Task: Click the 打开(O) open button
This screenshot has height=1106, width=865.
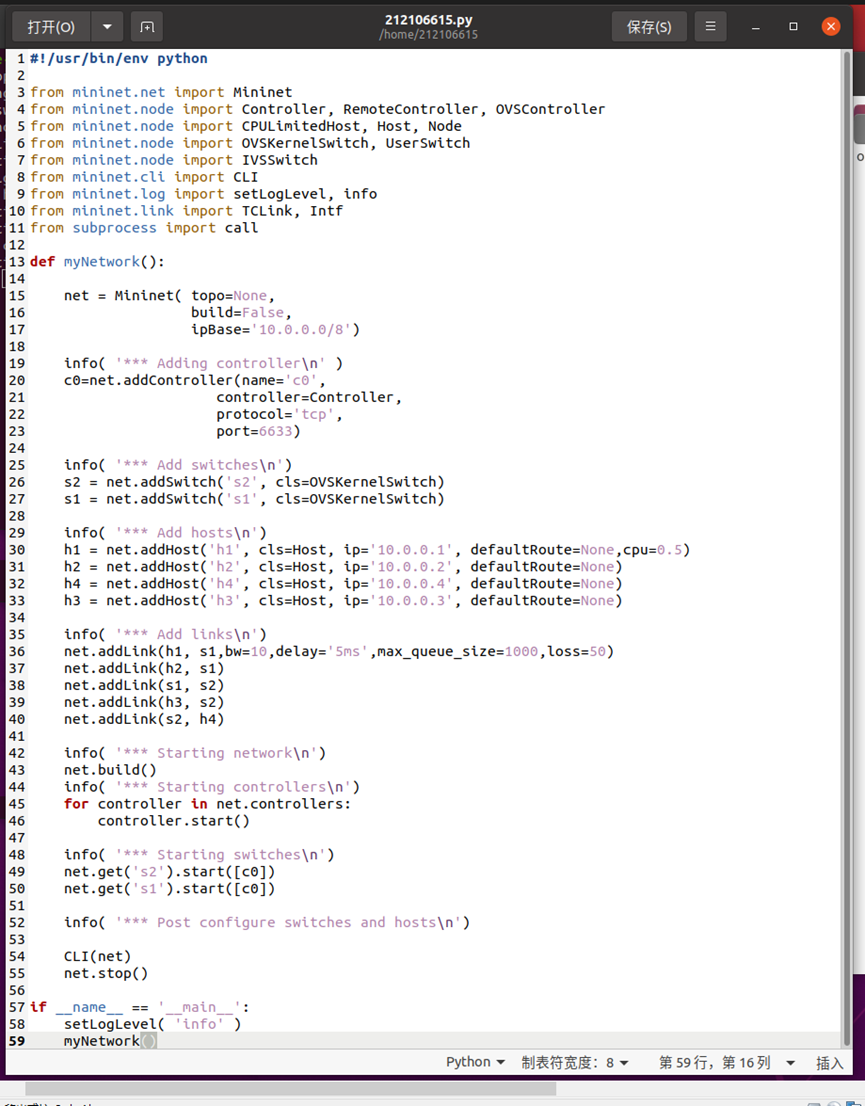Action: (51, 27)
